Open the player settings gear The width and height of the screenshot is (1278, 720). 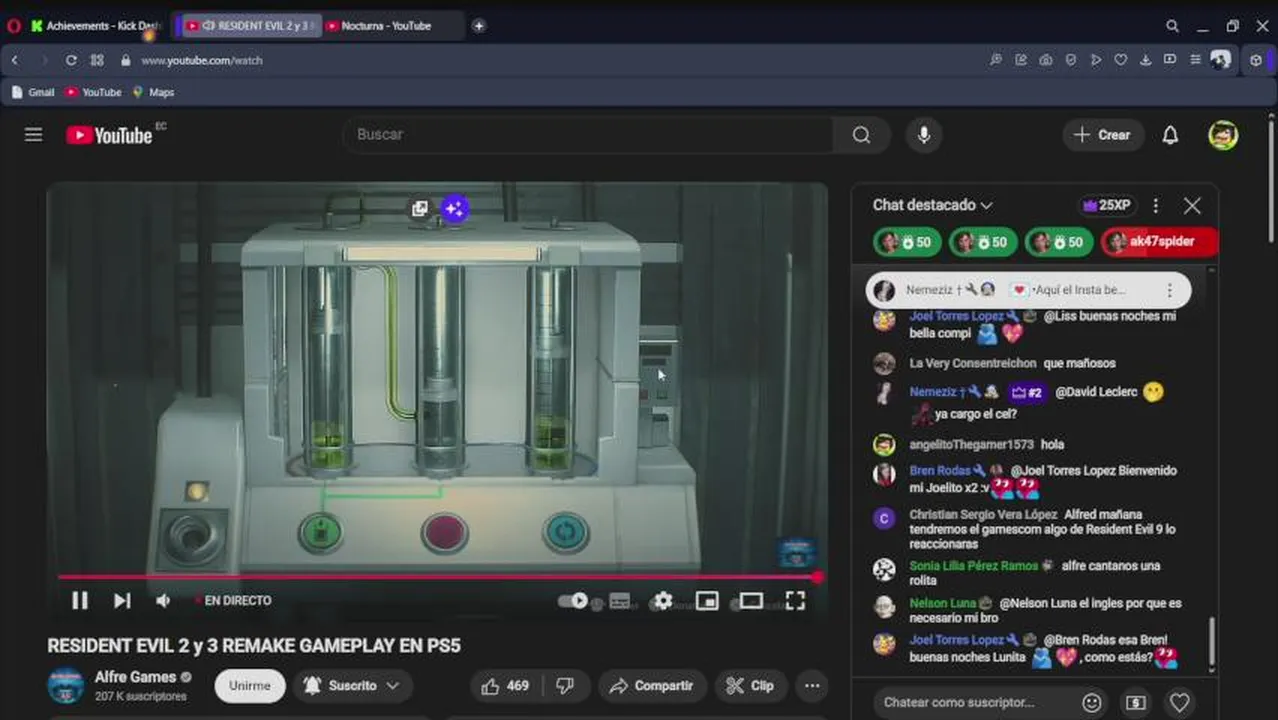tap(663, 601)
